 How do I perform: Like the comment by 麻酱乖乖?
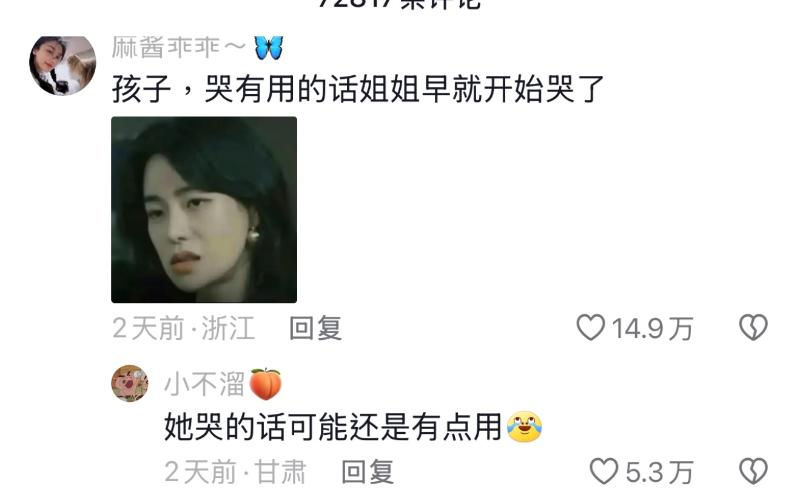click(x=591, y=328)
